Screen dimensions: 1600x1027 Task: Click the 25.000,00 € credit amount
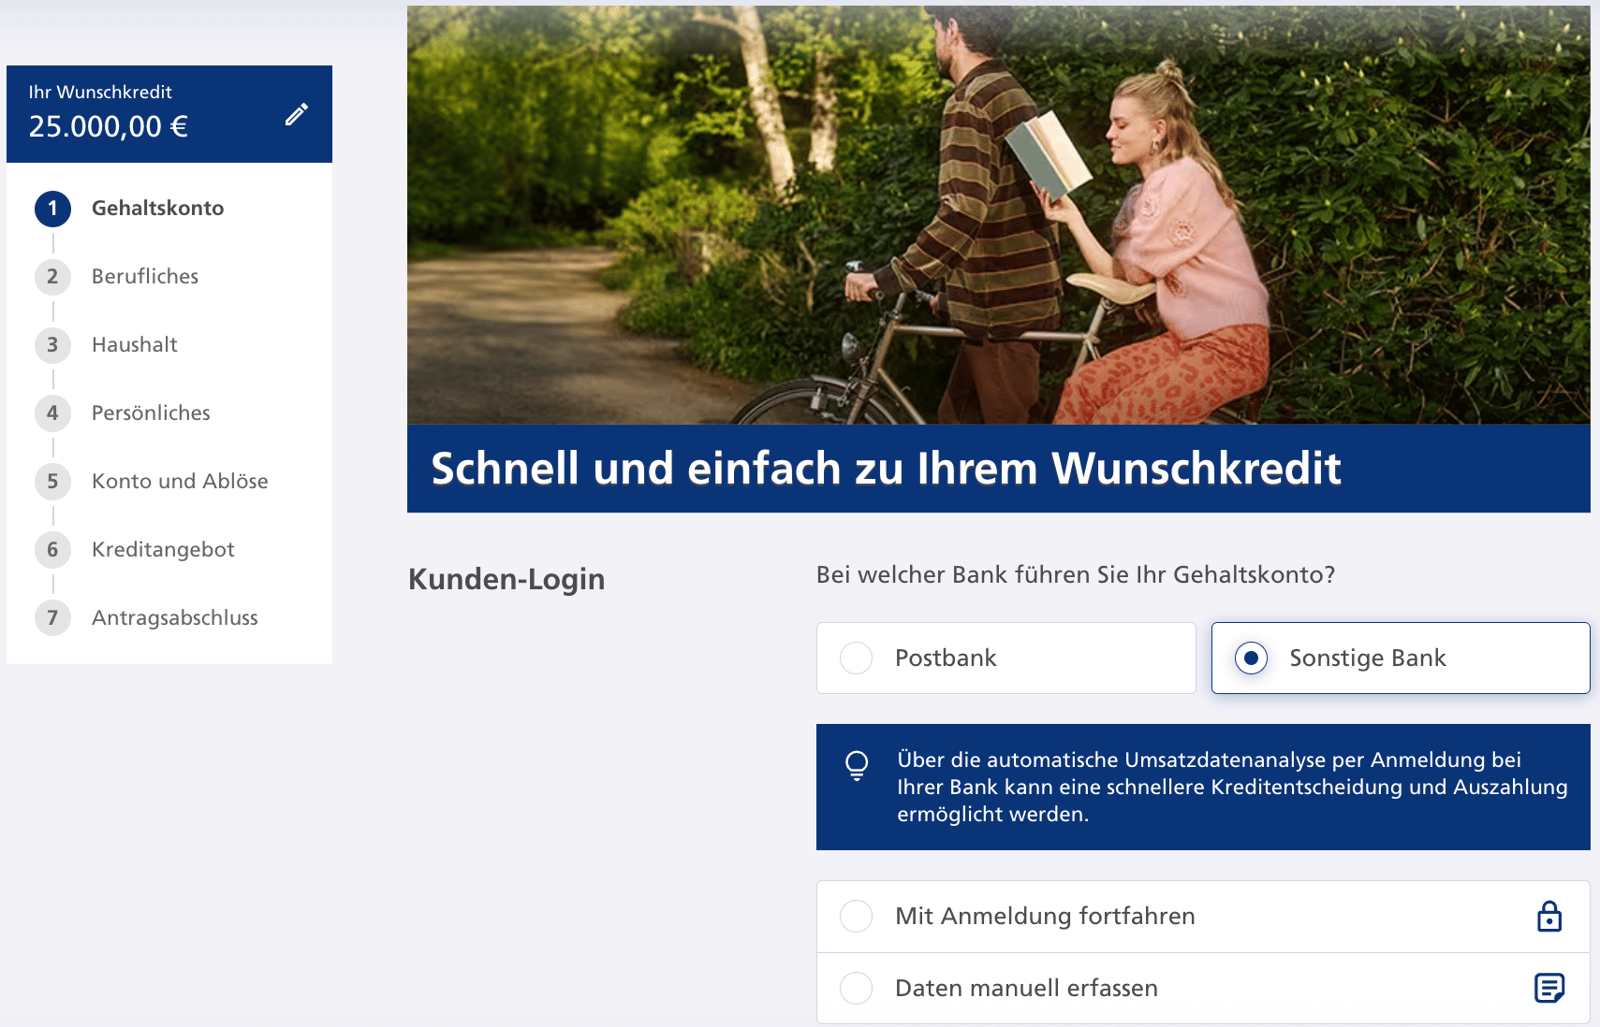point(108,127)
